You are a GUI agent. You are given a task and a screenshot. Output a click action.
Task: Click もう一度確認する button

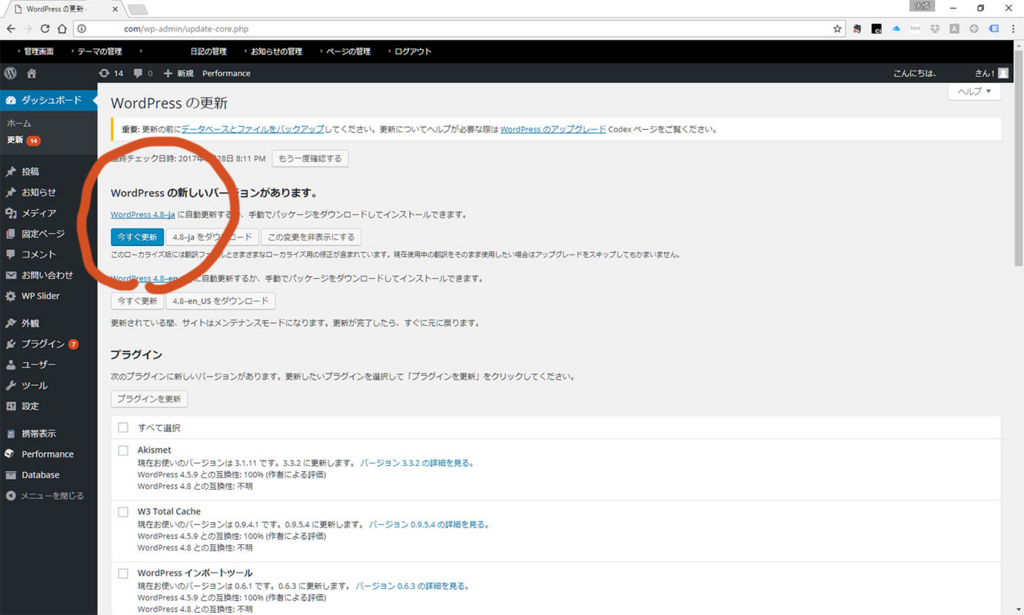coord(310,159)
